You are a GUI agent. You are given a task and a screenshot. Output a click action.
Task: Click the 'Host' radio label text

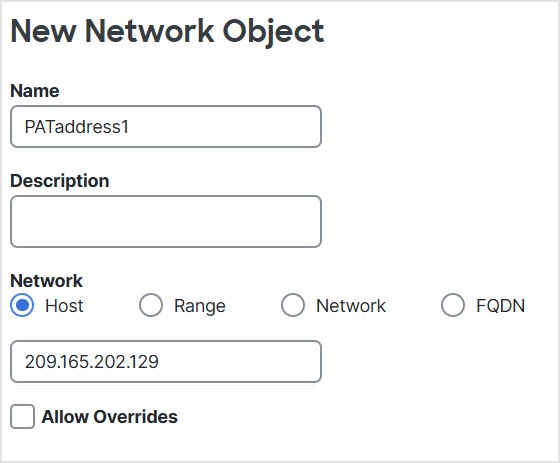64,306
